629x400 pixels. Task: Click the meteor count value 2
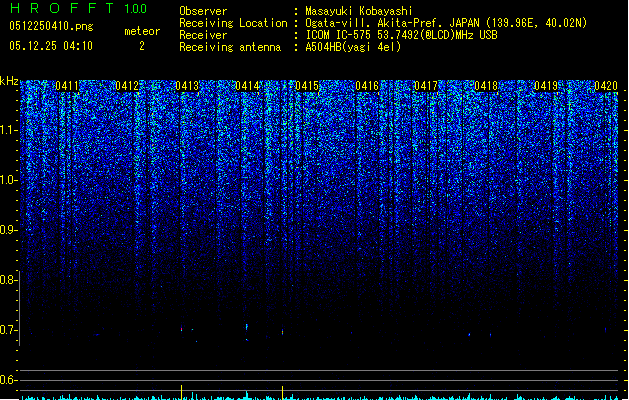coord(142,46)
